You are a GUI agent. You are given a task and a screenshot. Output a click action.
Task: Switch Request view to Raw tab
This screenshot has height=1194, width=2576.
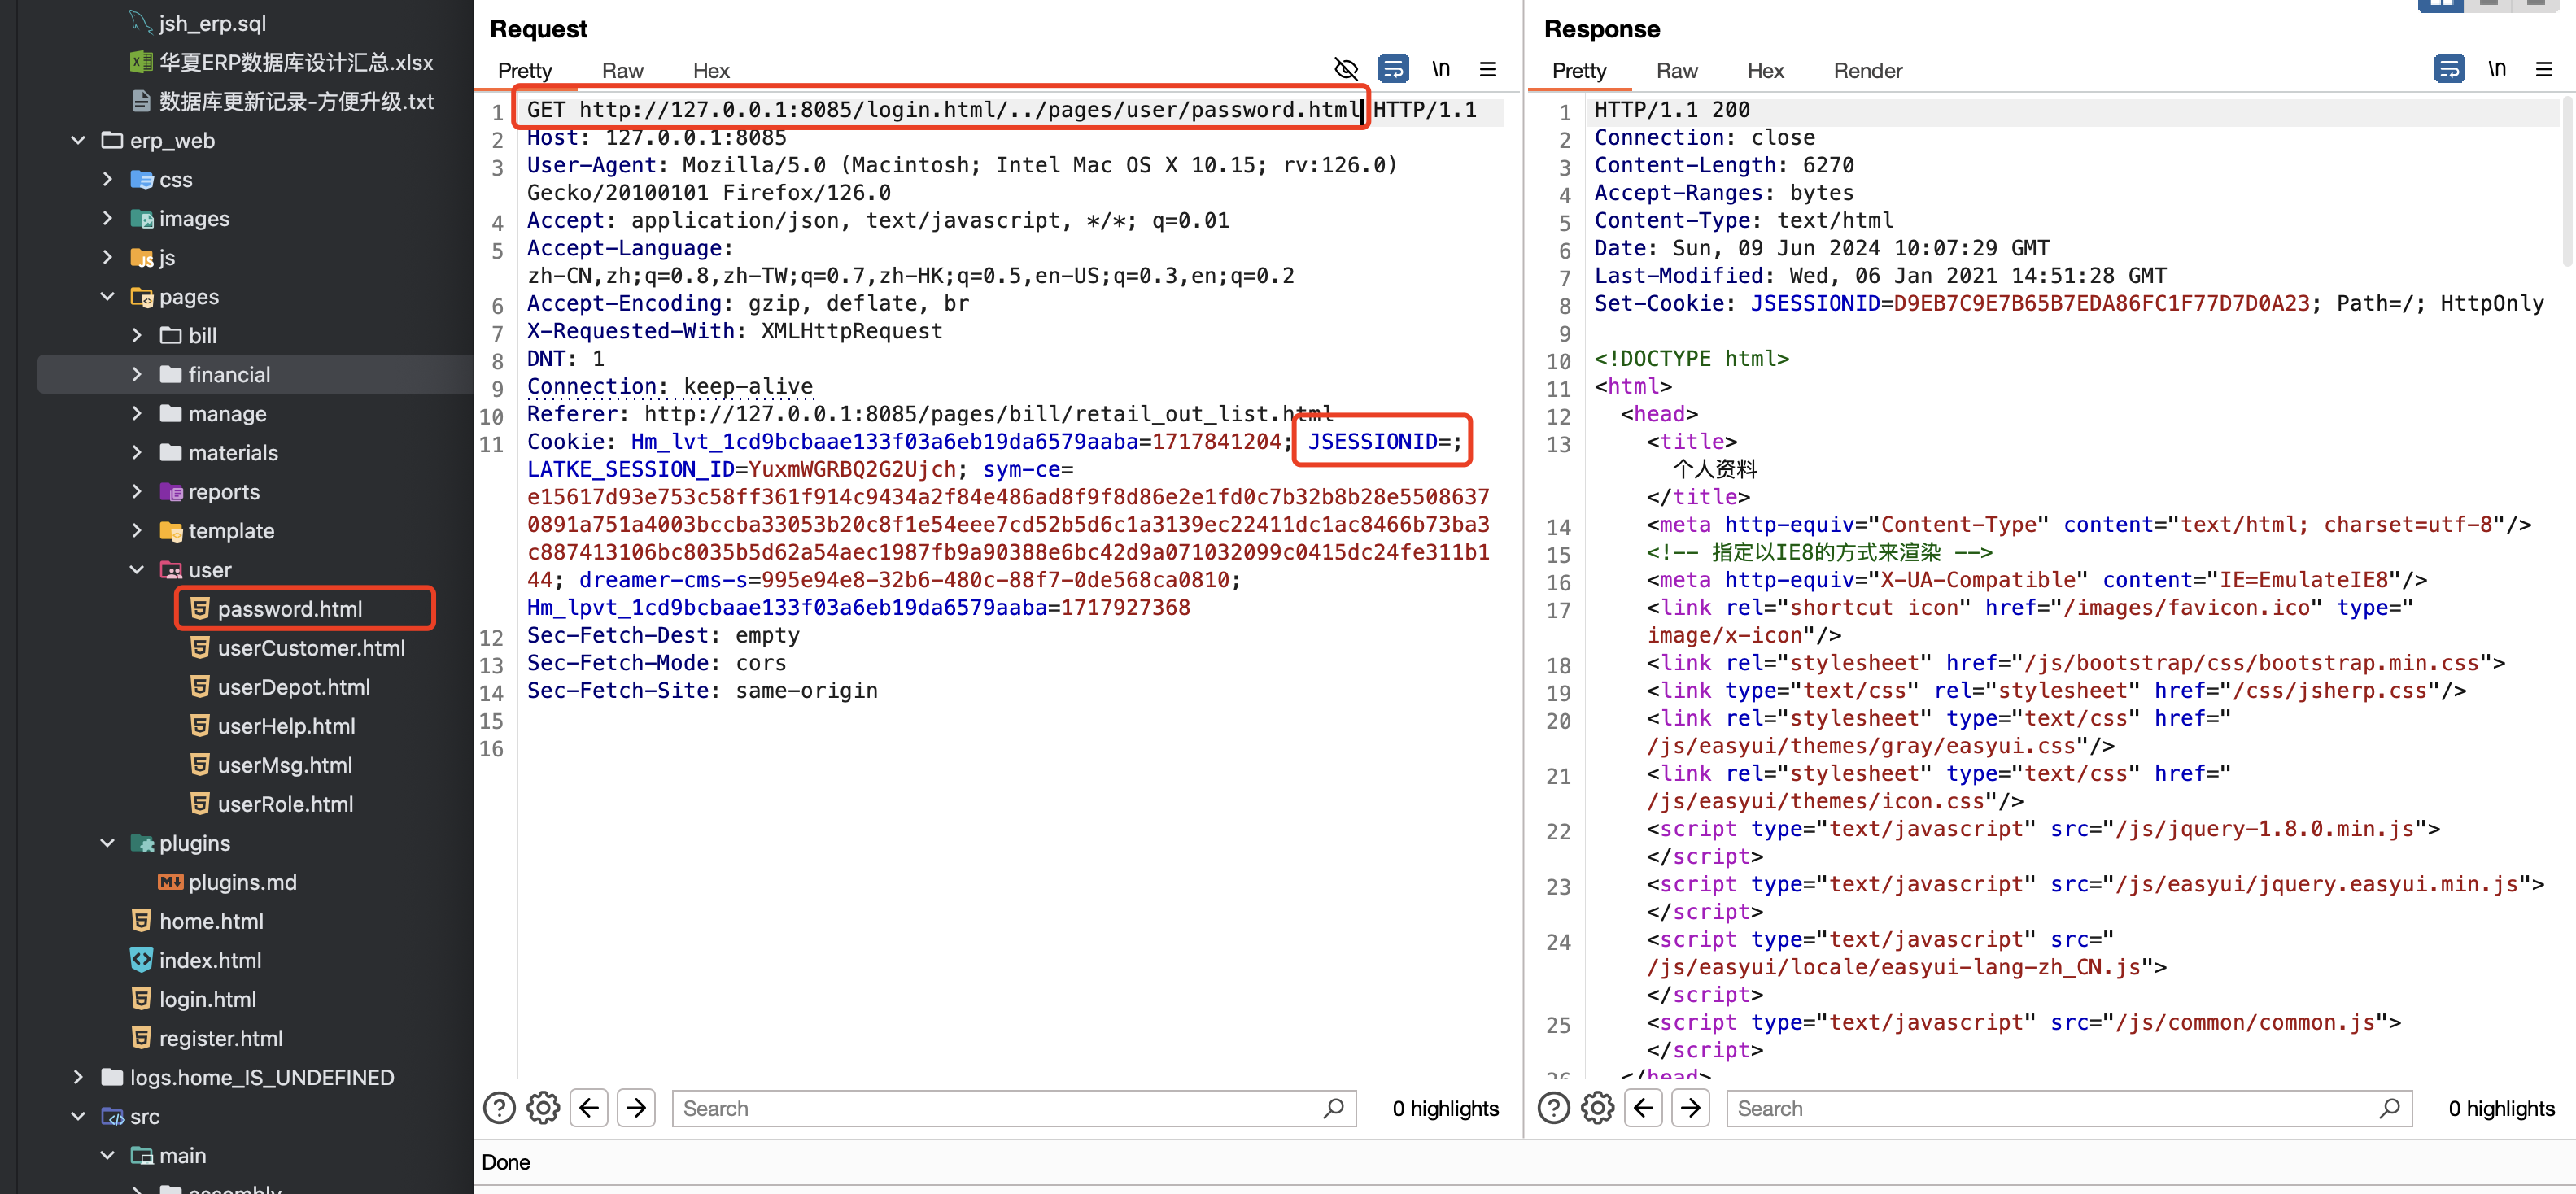point(622,71)
